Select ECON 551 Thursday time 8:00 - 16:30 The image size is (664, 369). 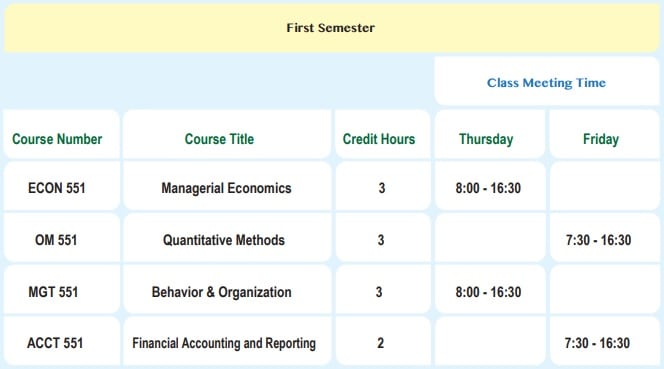tap(488, 188)
